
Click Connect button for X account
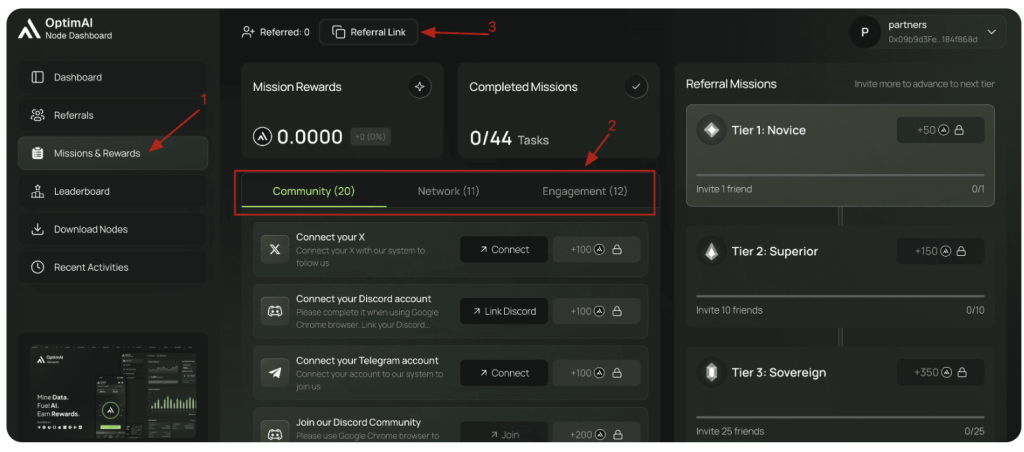pyautogui.click(x=503, y=249)
